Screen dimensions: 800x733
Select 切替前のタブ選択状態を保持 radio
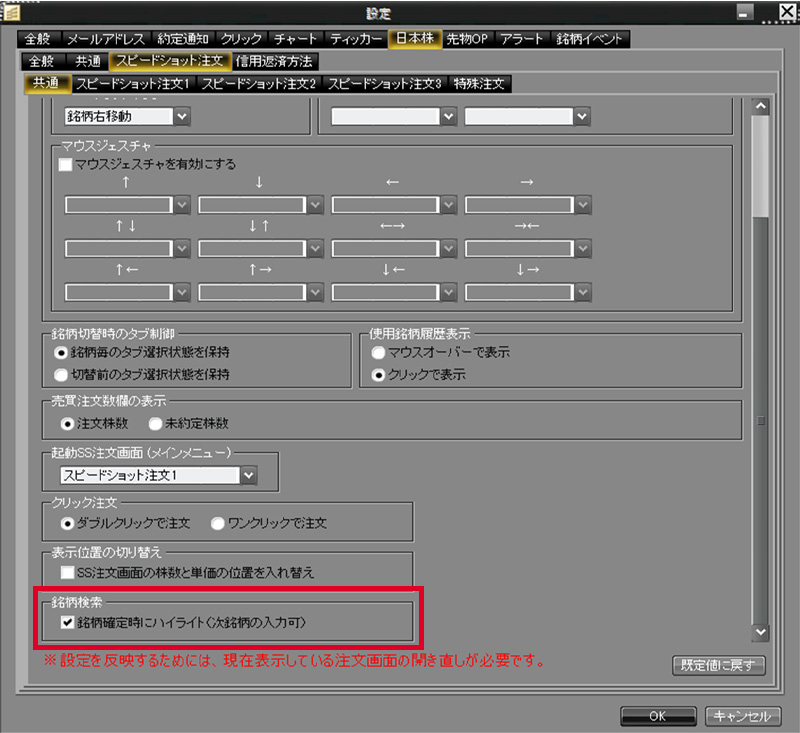[x=61, y=375]
